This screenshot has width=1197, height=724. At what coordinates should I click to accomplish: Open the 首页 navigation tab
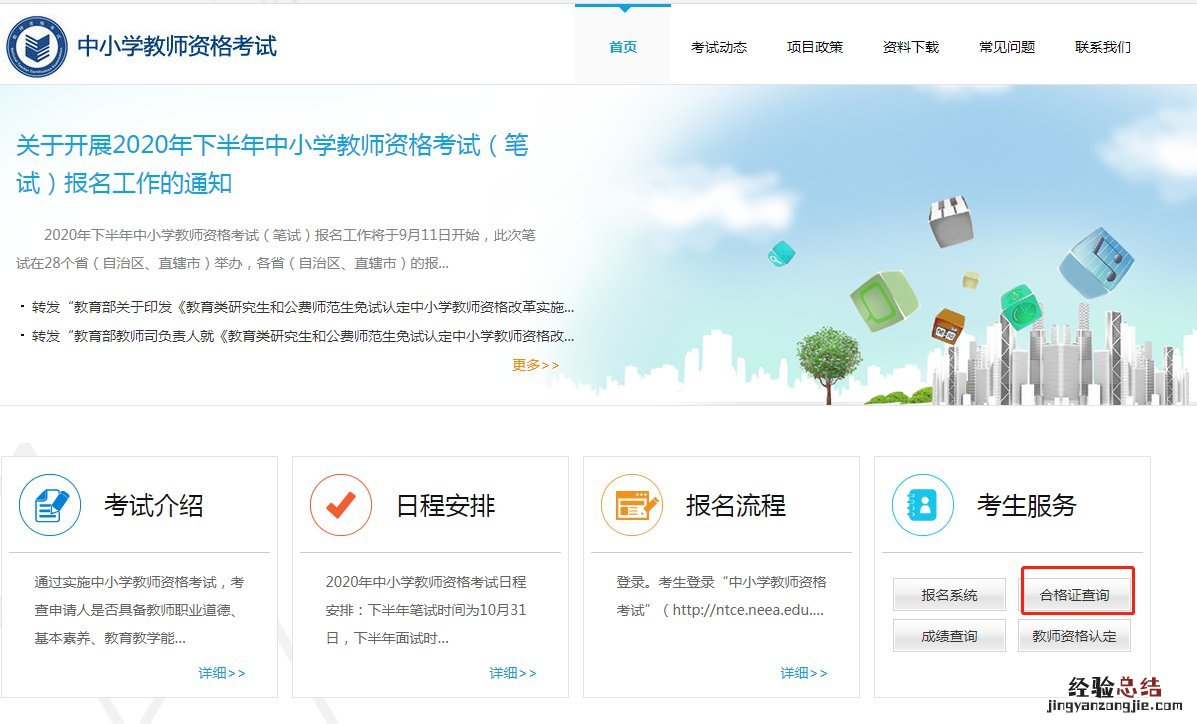pos(623,47)
